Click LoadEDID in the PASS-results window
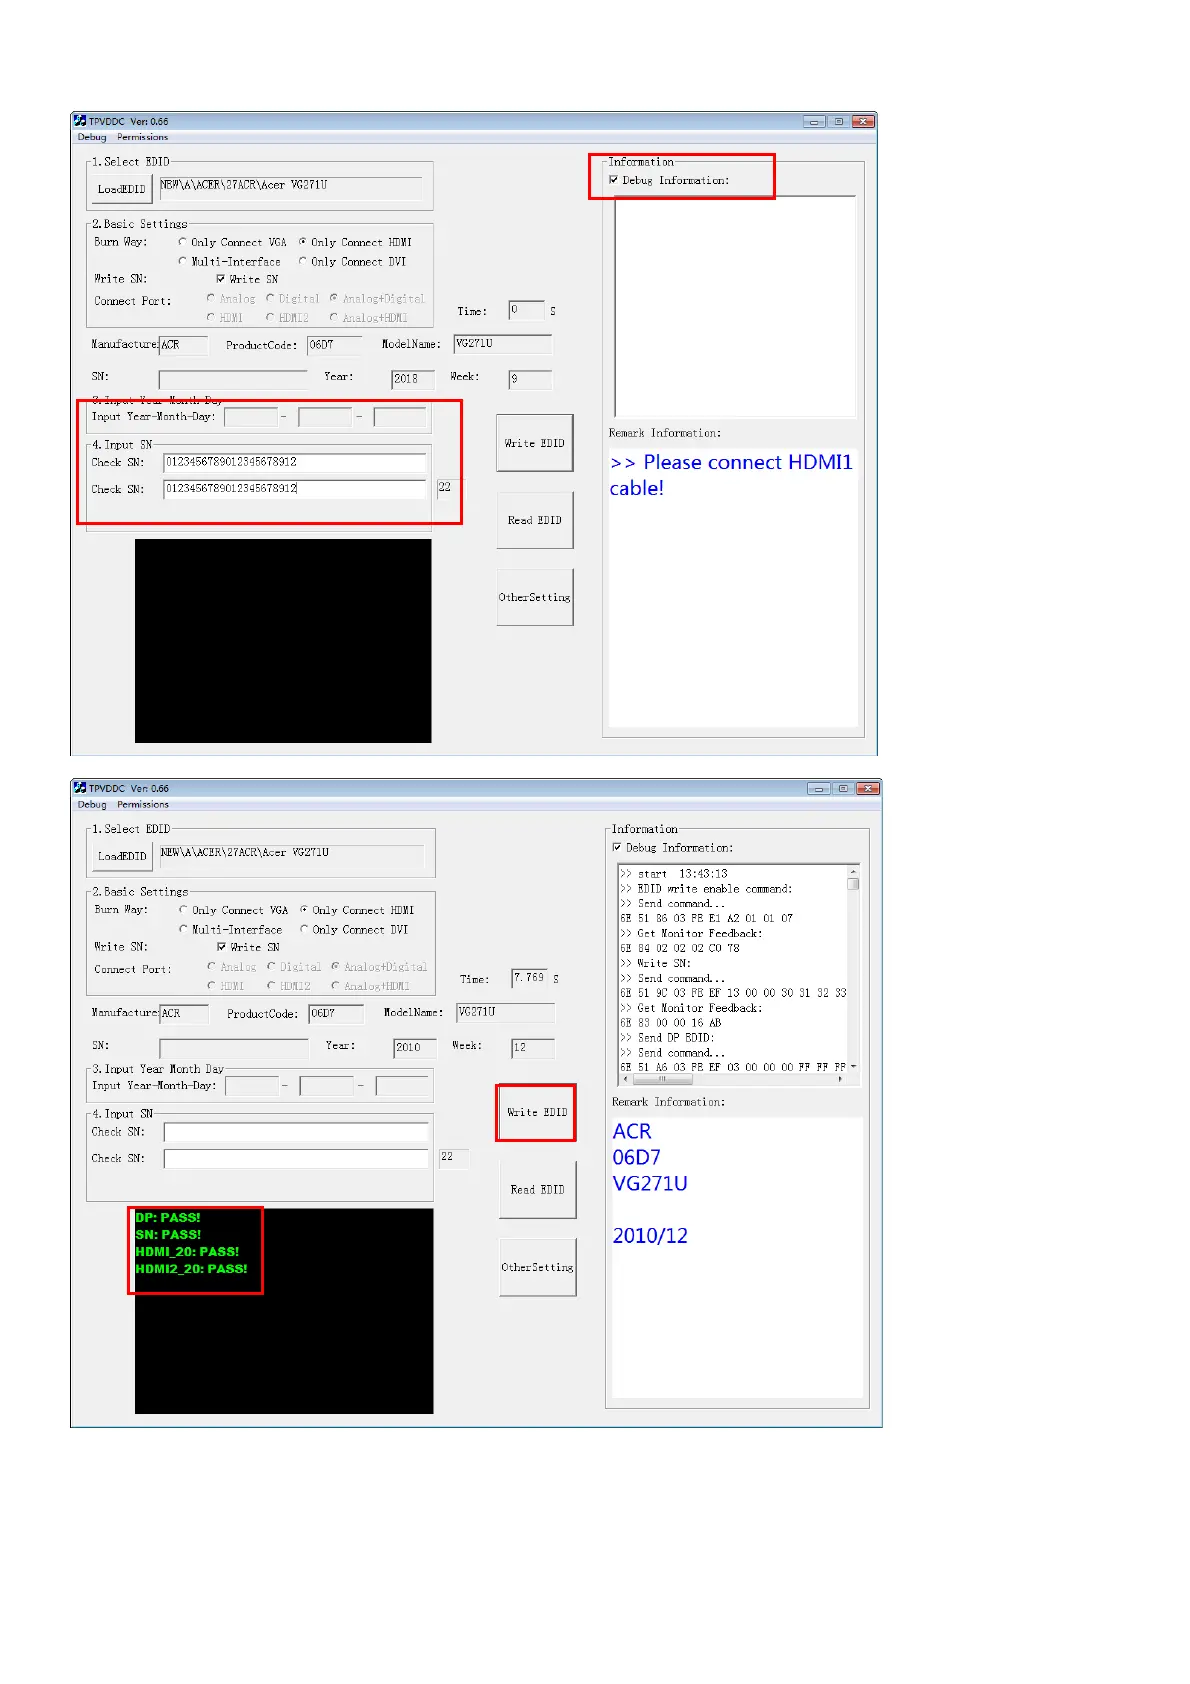The width and height of the screenshot is (1190, 1684). 122,856
